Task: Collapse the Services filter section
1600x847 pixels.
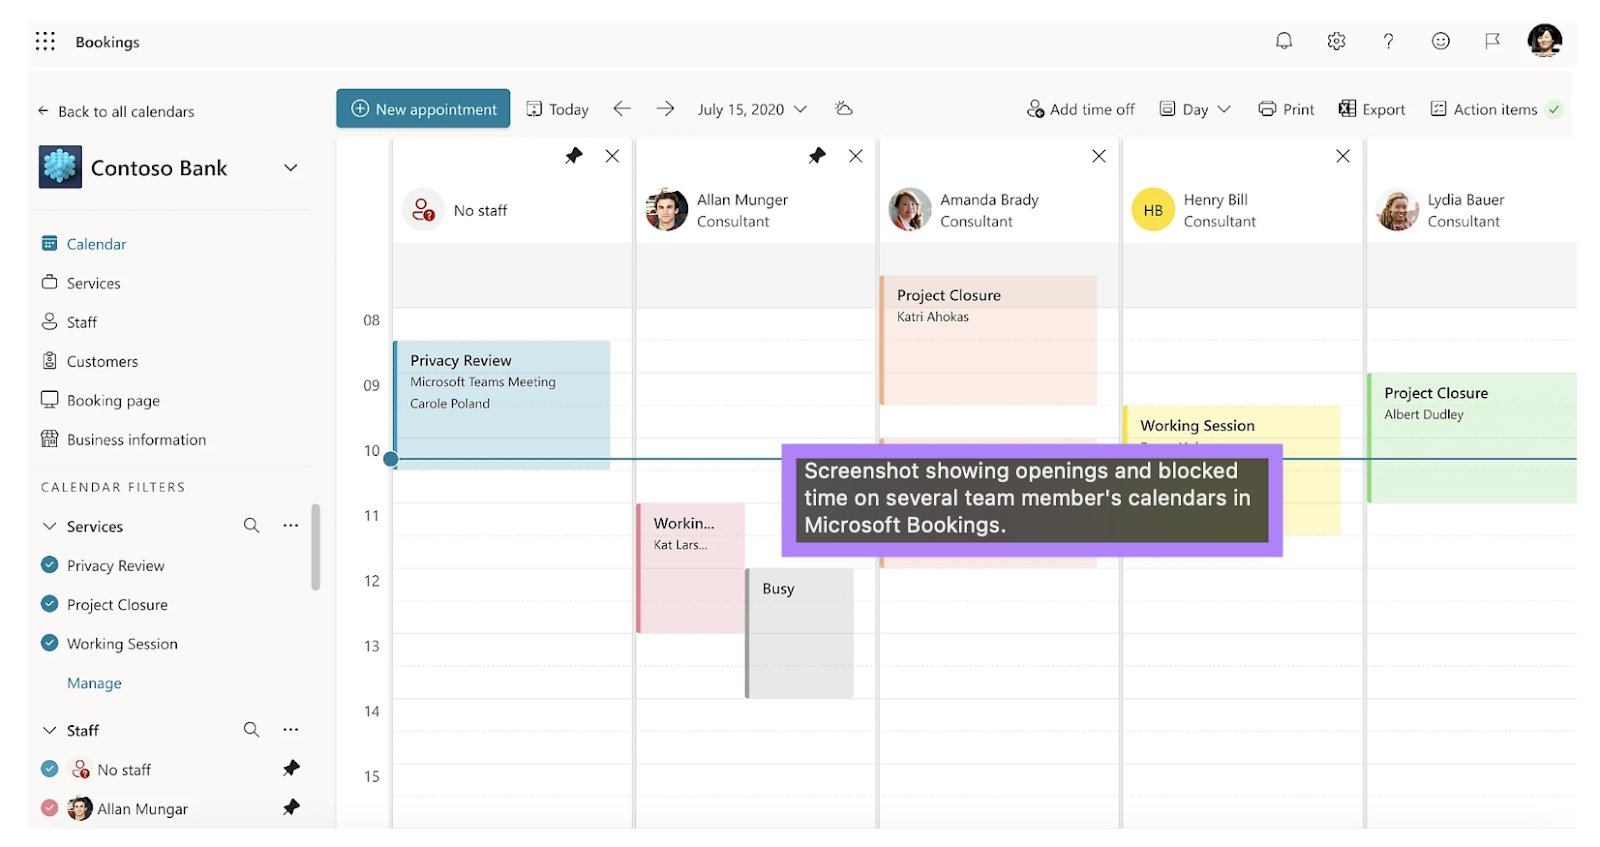Action: [x=49, y=526]
